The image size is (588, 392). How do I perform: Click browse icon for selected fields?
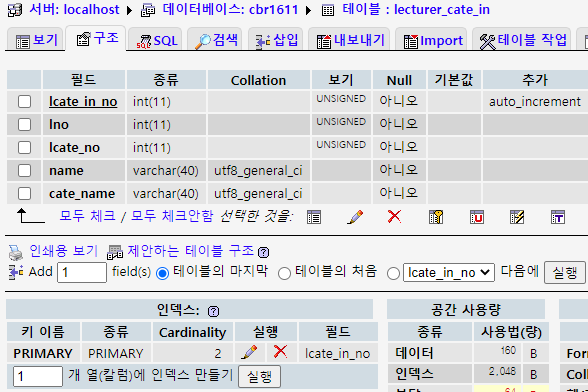pyautogui.click(x=314, y=217)
